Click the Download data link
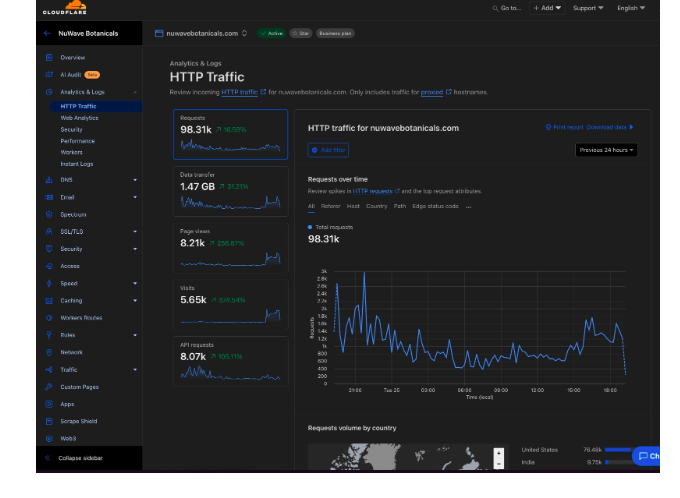 610,127
